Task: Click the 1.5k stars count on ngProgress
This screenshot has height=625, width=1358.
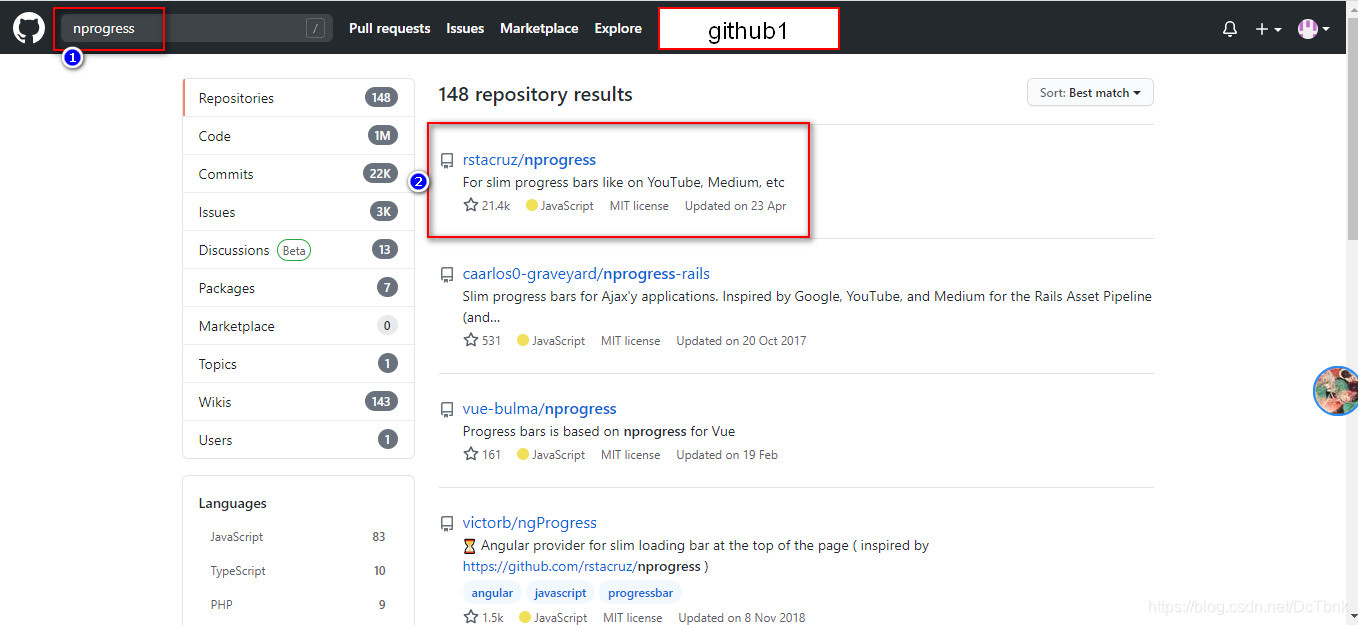Action: (483, 618)
